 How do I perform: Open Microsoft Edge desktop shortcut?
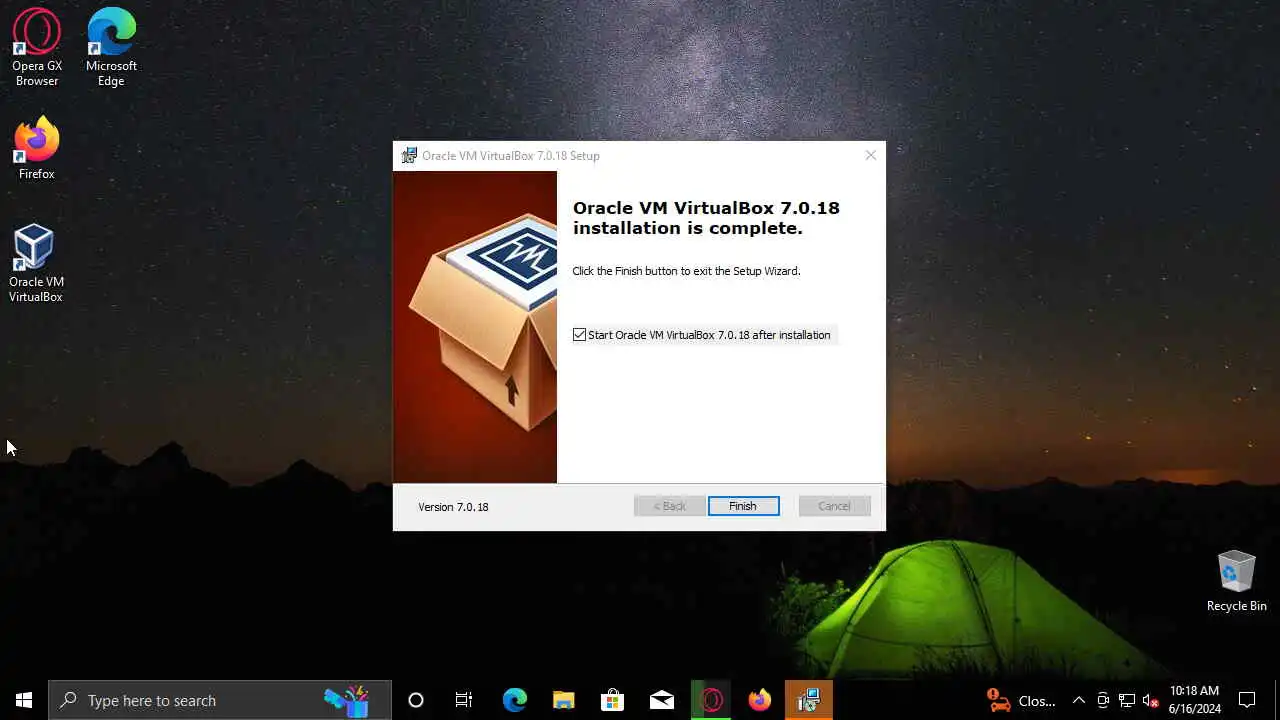[111, 47]
